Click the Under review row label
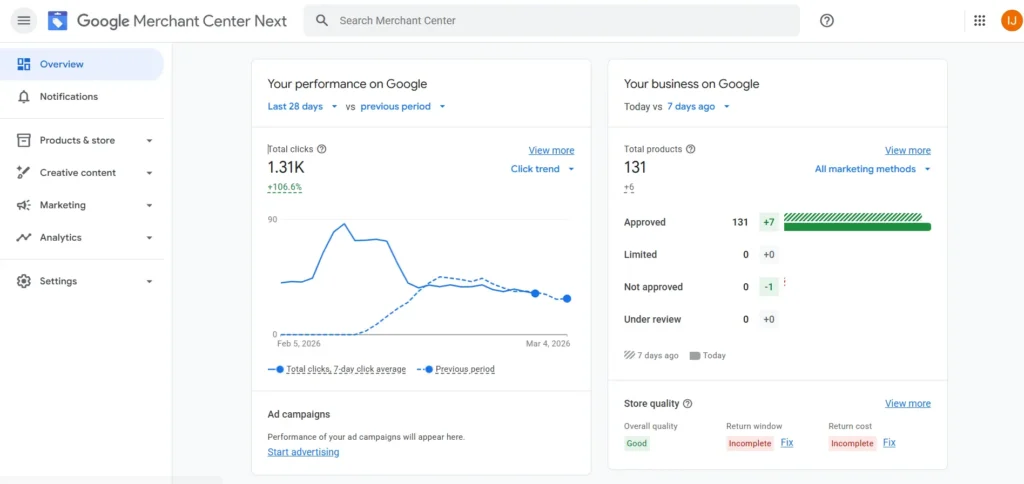Image resolution: width=1024 pixels, height=484 pixels. click(652, 319)
